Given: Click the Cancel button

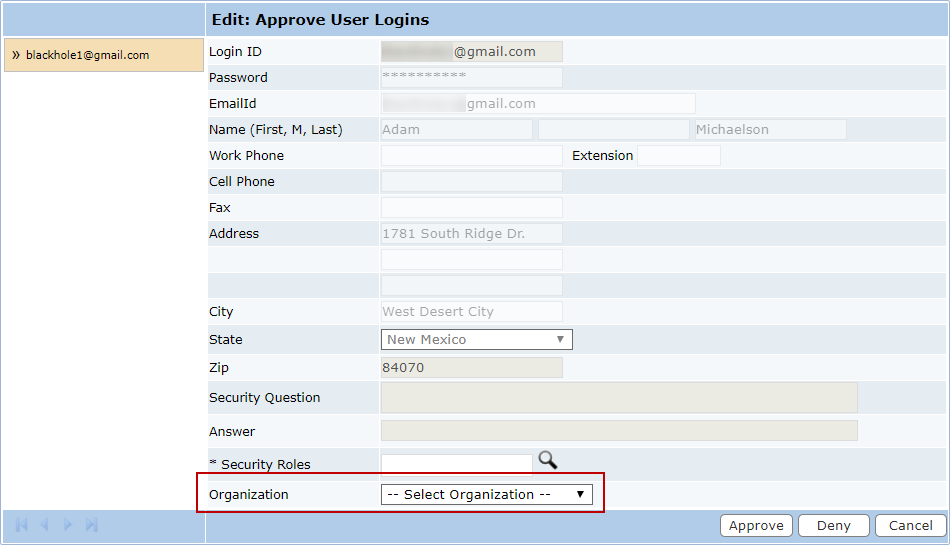Looking at the screenshot, I should point(910,526).
